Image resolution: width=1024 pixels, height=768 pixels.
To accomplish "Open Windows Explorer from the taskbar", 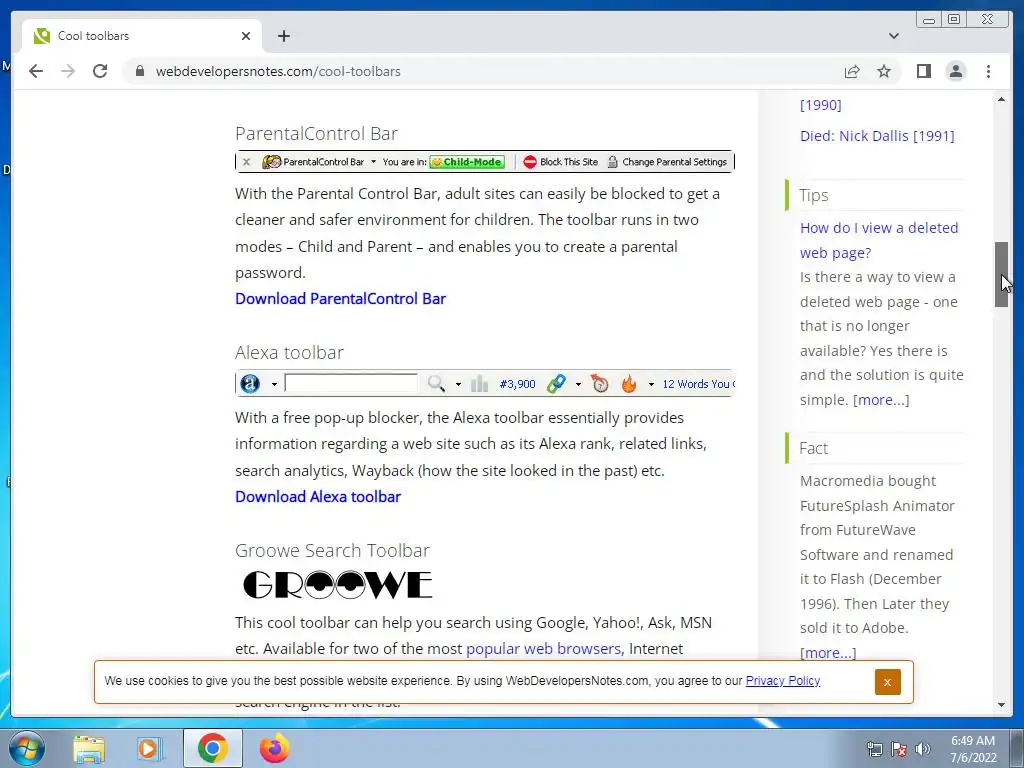I will (89, 748).
